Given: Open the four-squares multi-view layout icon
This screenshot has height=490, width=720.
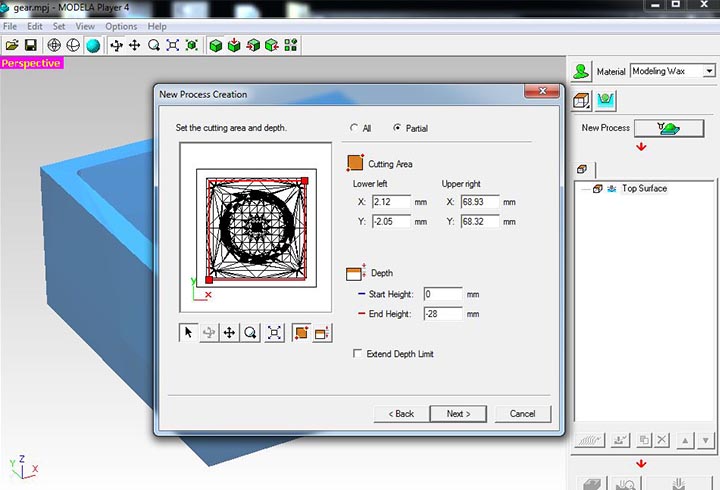Looking at the screenshot, I should point(291,45).
